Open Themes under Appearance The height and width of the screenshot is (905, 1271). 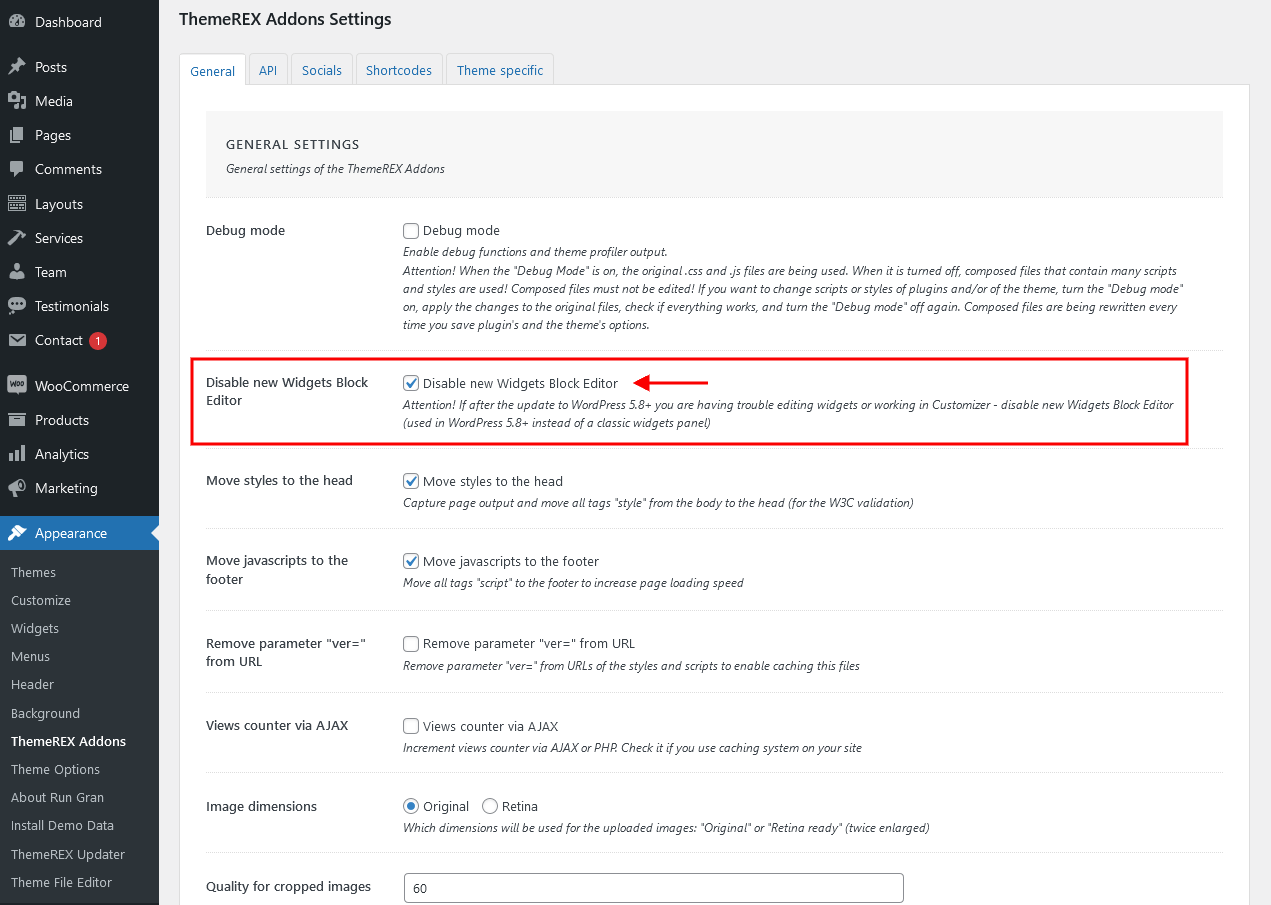[33, 572]
